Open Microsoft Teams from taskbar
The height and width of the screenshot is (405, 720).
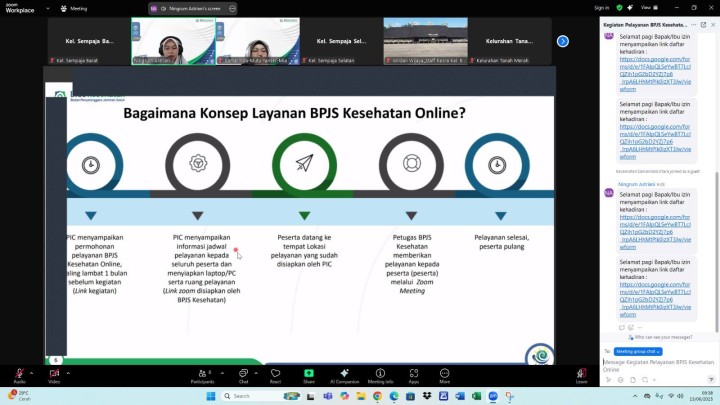(328, 396)
